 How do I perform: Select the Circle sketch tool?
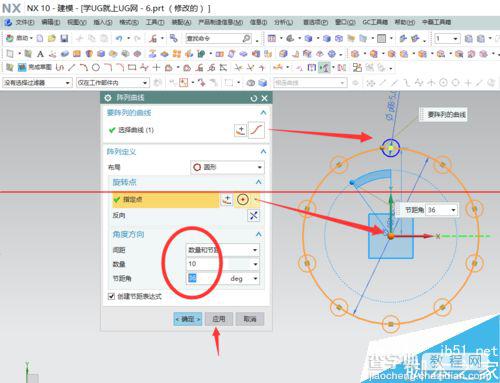96,68
